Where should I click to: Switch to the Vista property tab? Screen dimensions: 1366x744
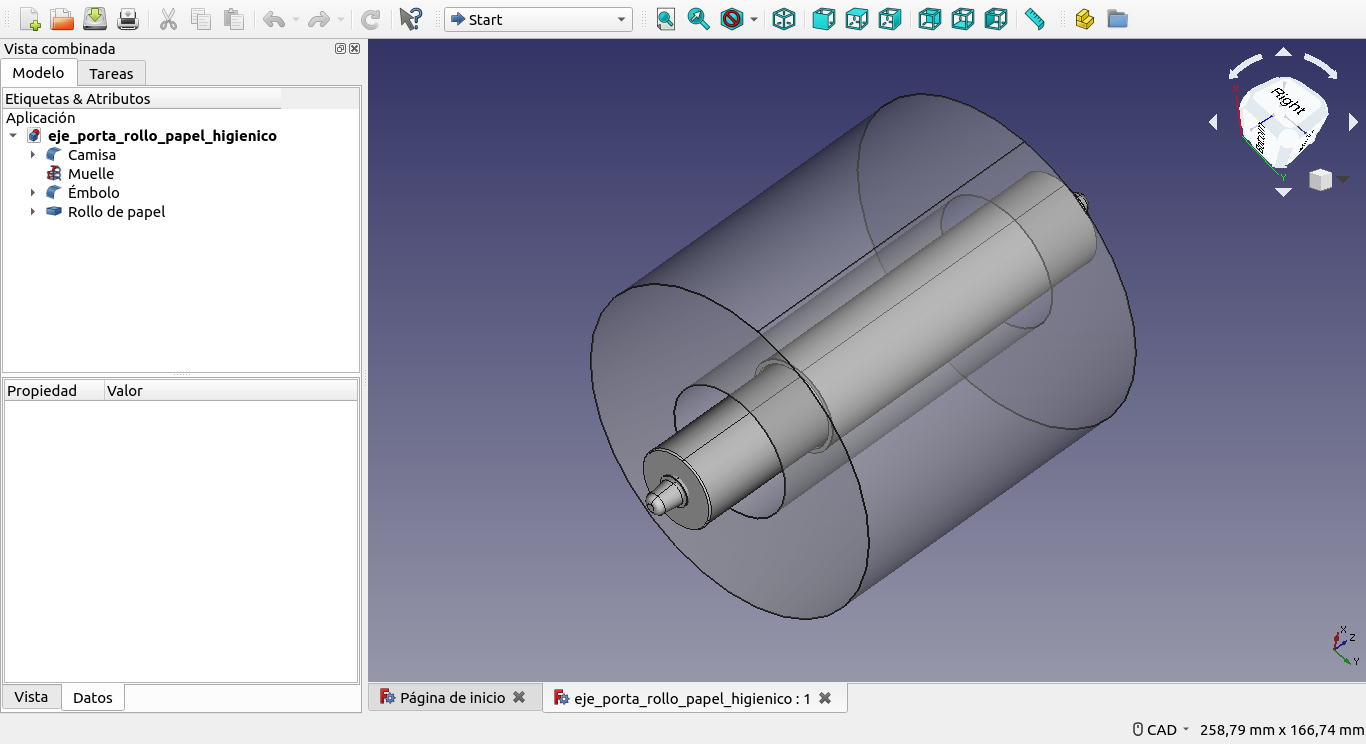coord(31,697)
